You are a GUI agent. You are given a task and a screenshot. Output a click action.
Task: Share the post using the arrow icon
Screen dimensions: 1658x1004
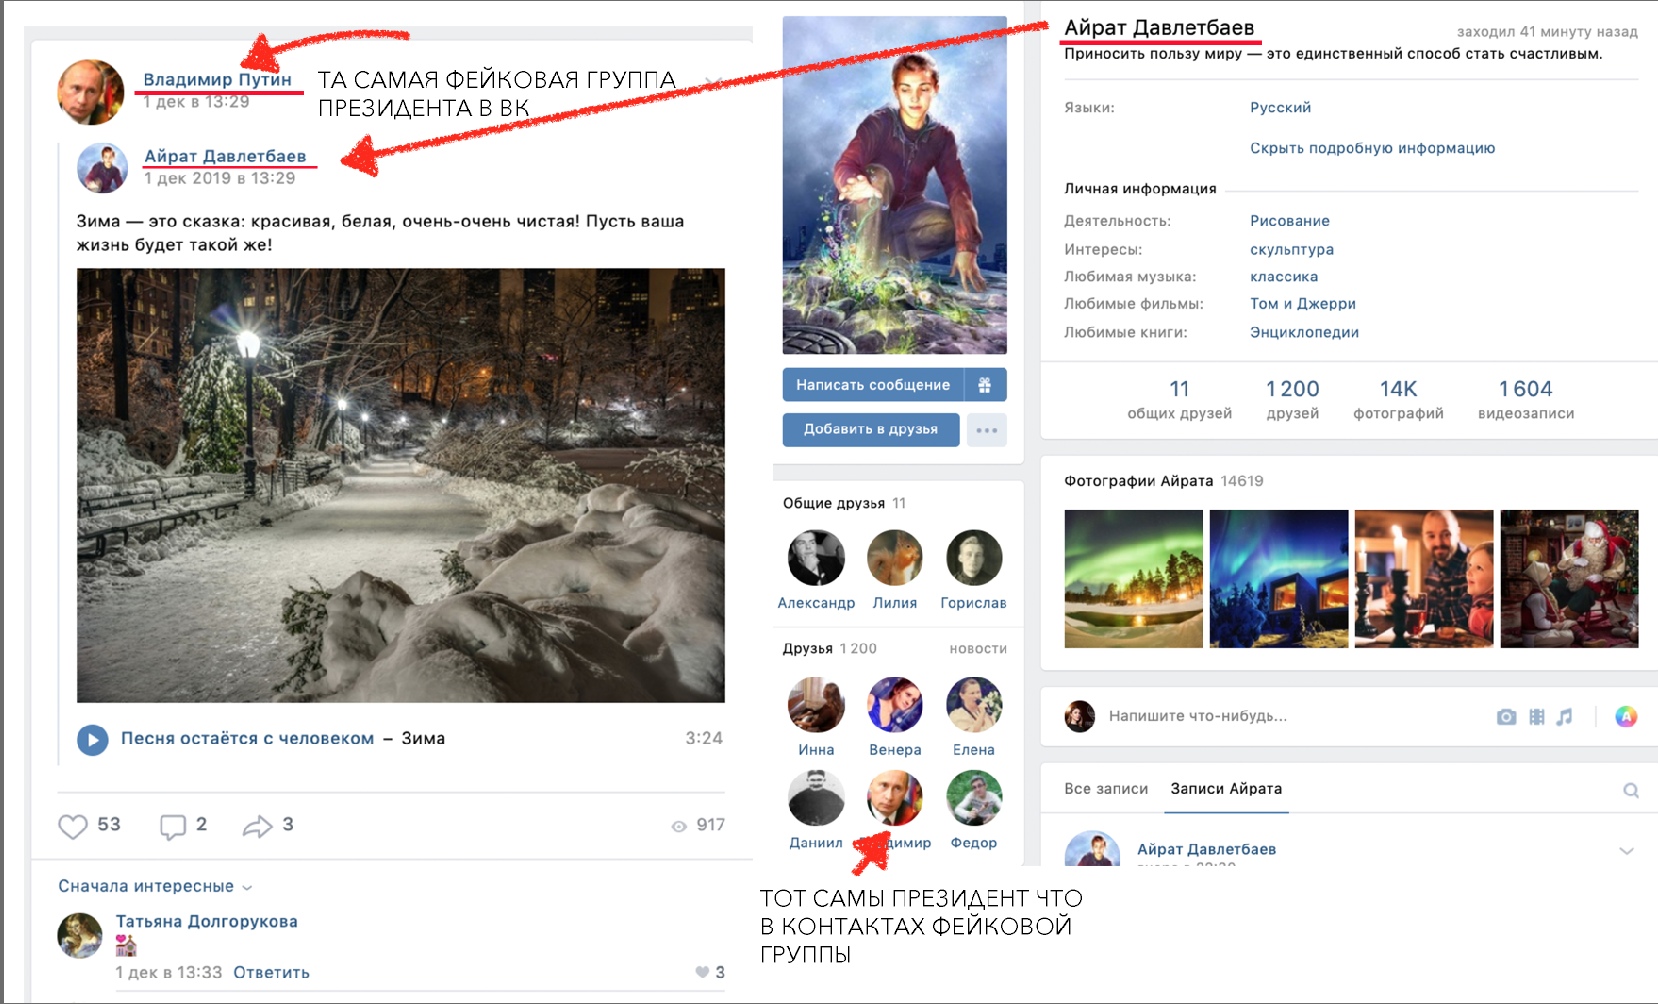257,826
